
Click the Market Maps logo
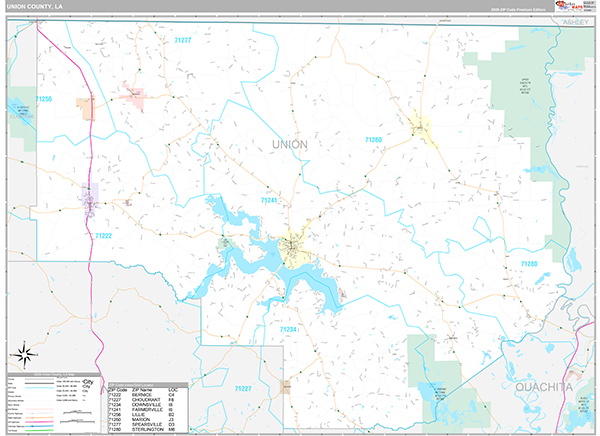click(574, 5)
